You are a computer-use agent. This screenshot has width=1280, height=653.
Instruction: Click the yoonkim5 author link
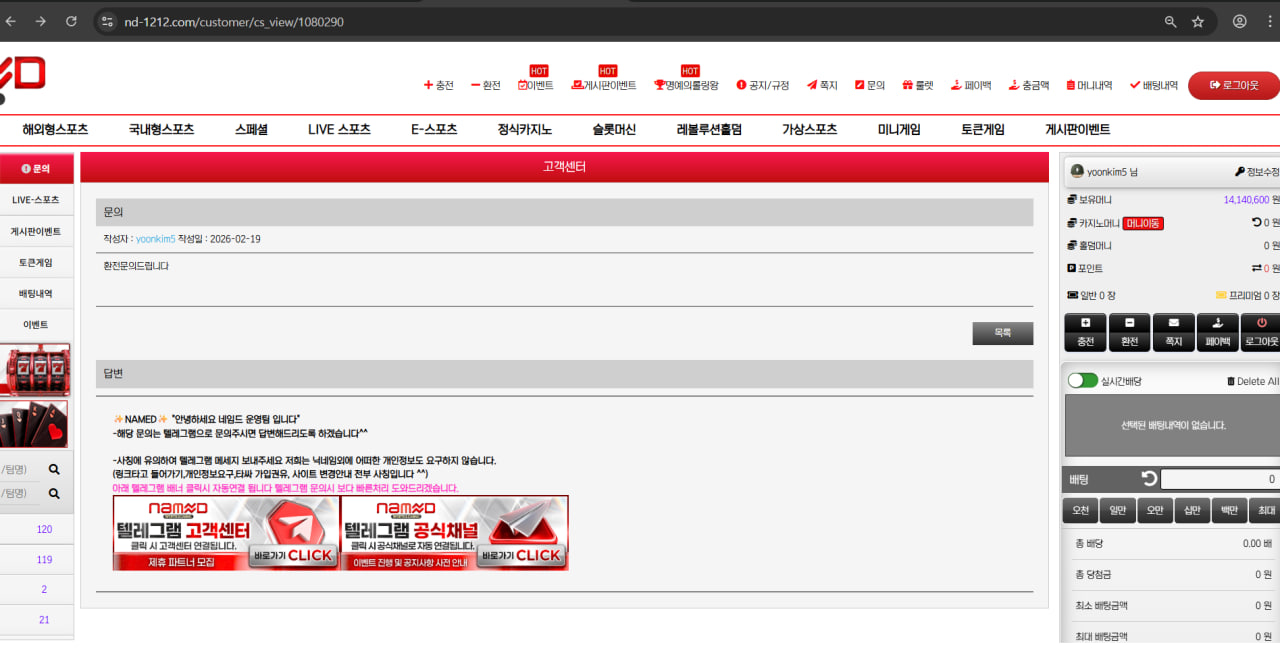[x=155, y=239]
